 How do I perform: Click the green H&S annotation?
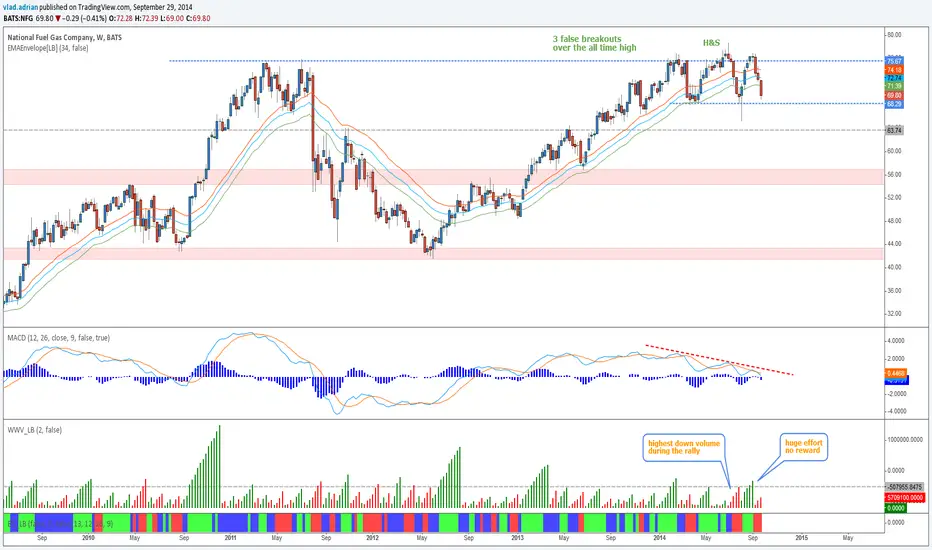coord(711,43)
